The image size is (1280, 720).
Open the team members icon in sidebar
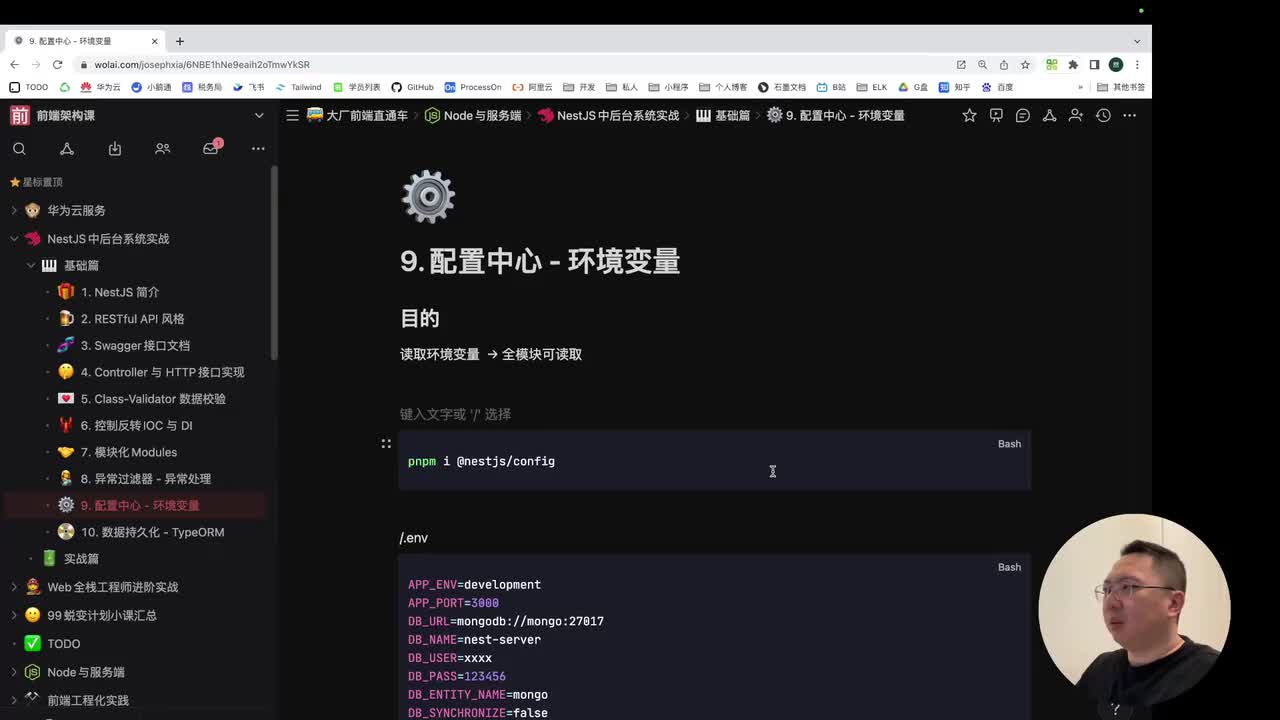click(x=163, y=148)
